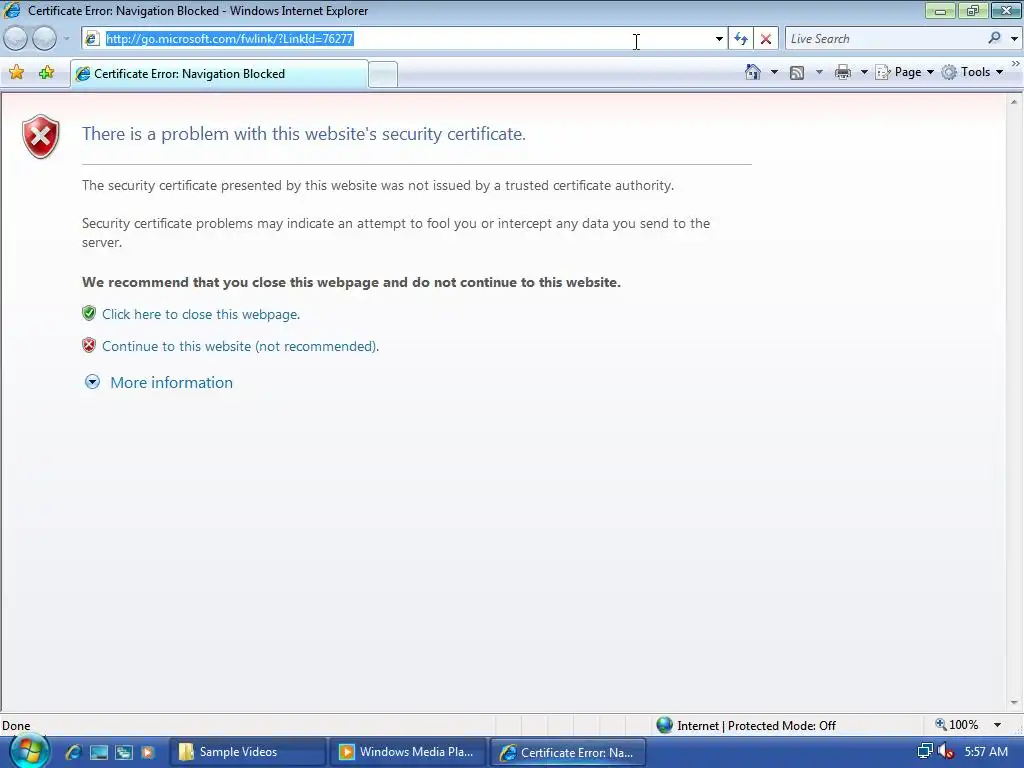1024x768 pixels.
Task: Switch to Windows Media Player taskbar button
Action: point(408,752)
